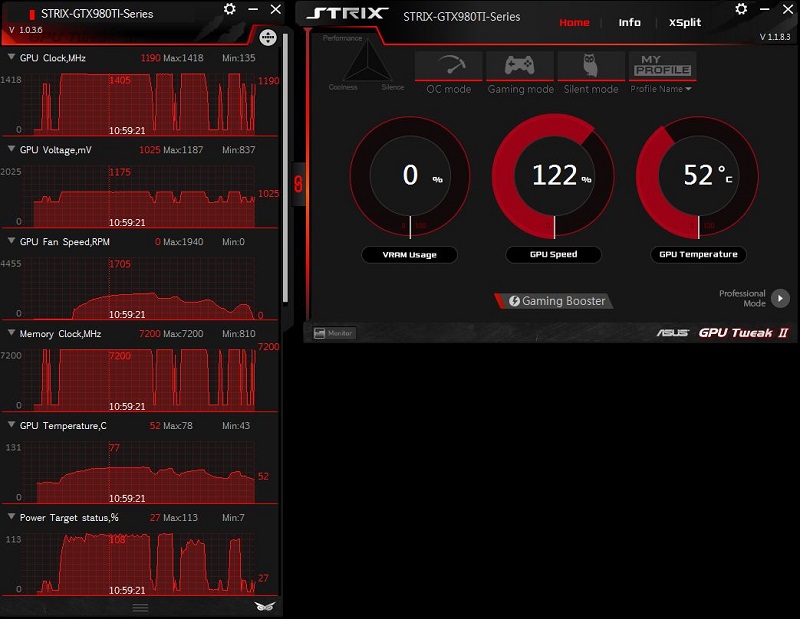Screen dimensions: 800x619
Task: Click the VRAM Usage gauge
Action: (x=410, y=177)
